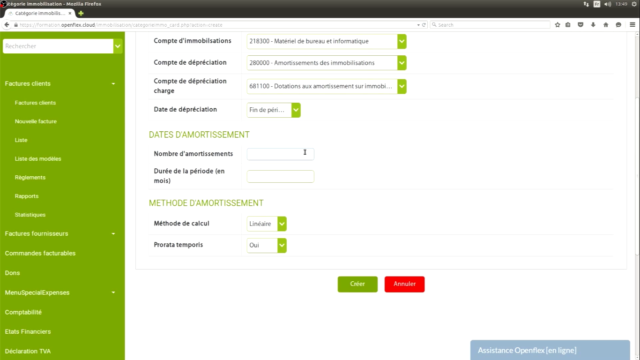Click the Pocket shield icon
This screenshot has height=360, width=640.
(x=580, y=25)
